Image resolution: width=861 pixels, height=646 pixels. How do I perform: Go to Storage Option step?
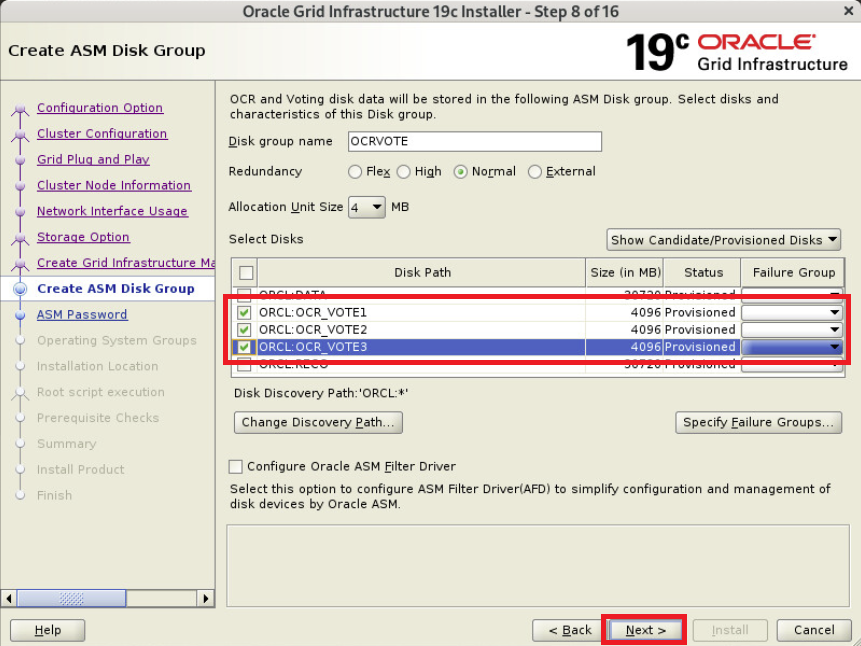point(83,237)
